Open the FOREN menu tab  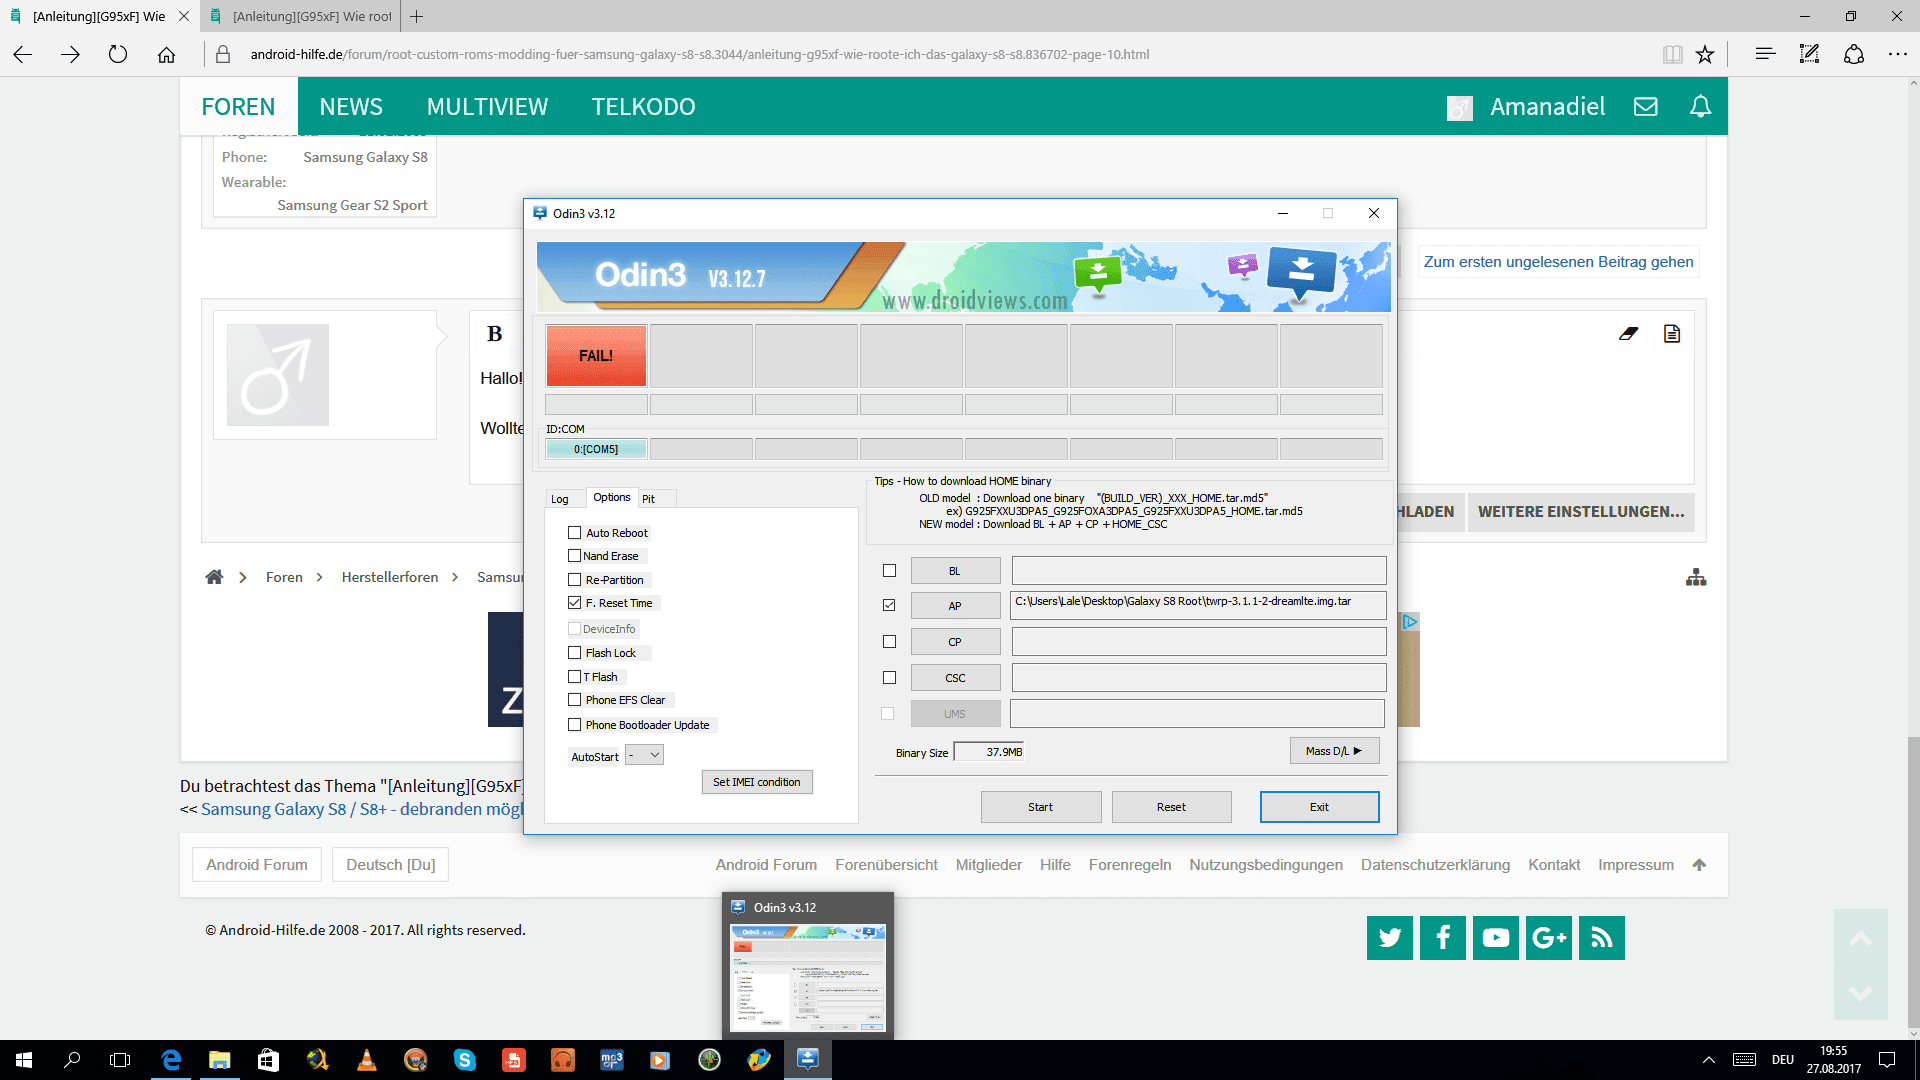point(238,107)
